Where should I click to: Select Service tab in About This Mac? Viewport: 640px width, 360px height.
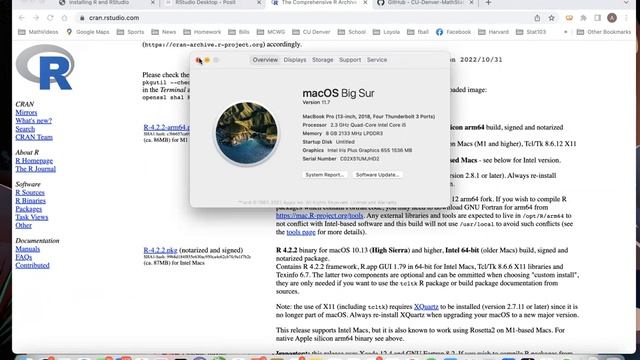pos(377,60)
